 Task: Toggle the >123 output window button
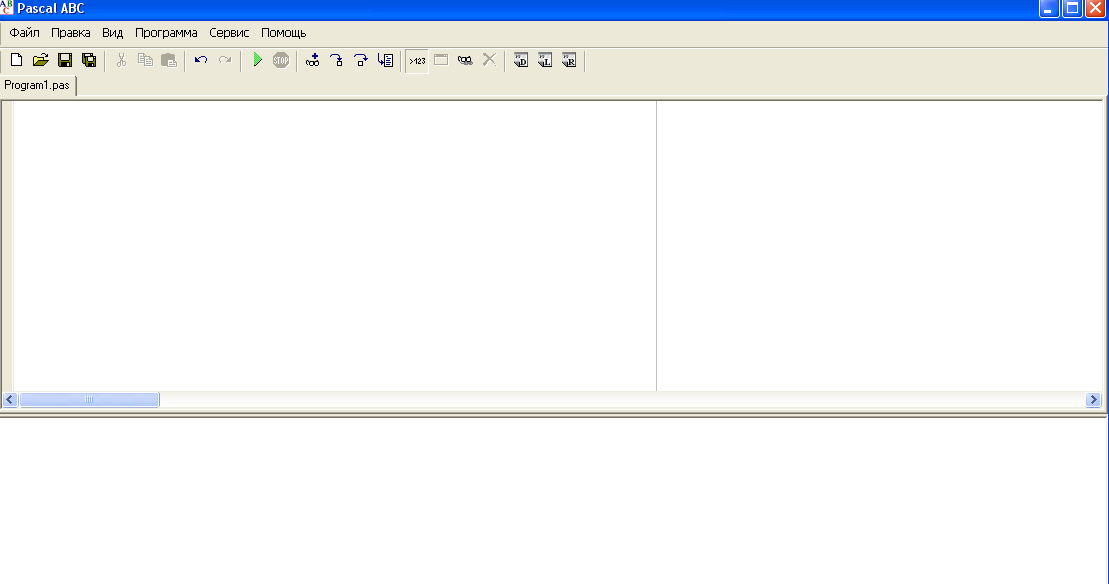tap(417, 61)
